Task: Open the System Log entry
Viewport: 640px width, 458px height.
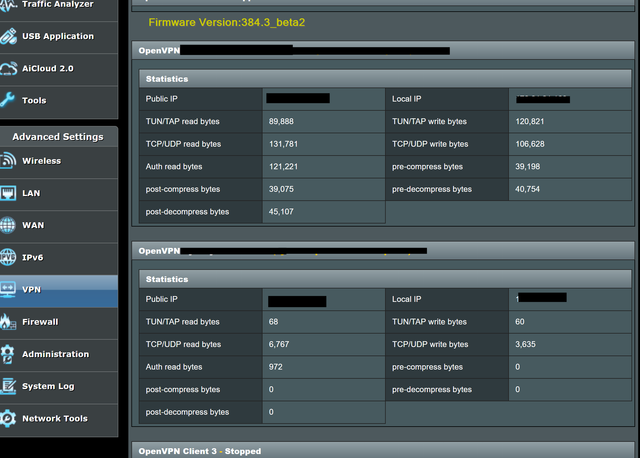Action: pyautogui.click(x=48, y=387)
